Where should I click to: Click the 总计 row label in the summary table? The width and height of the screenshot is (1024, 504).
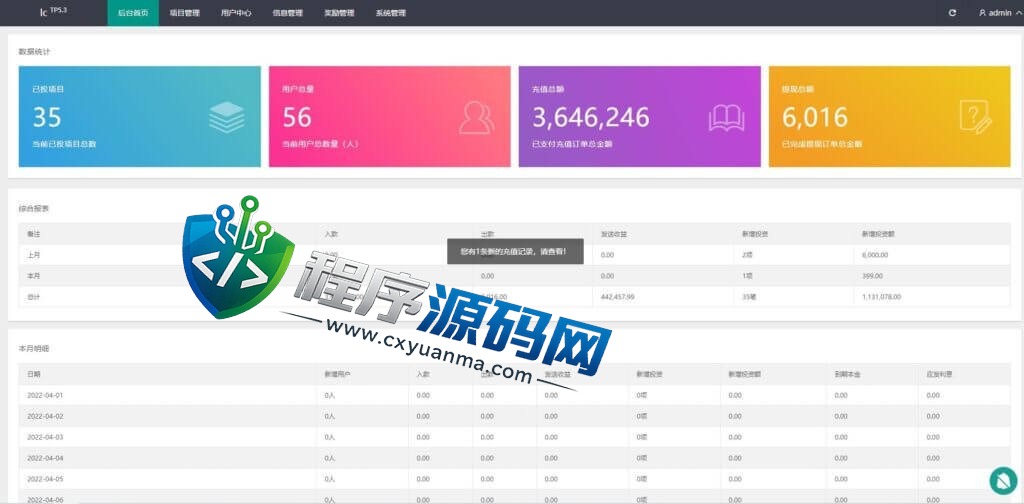coord(33,296)
